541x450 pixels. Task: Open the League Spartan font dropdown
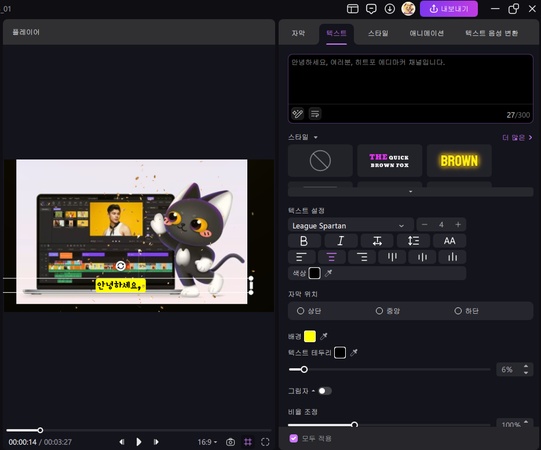[351, 225]
